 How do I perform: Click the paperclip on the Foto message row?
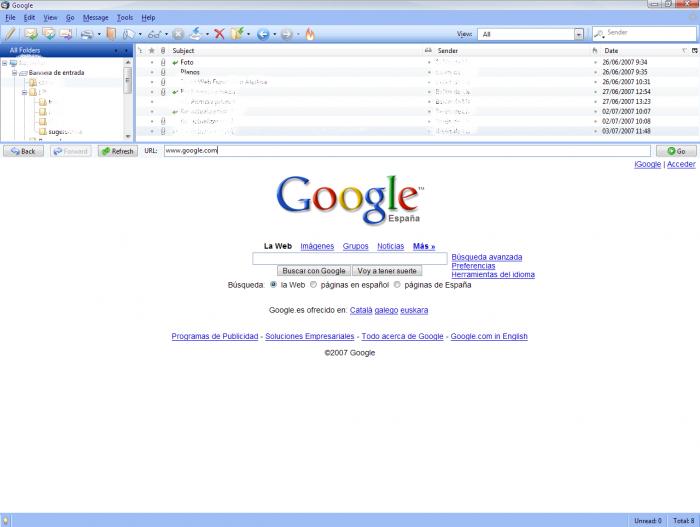(x=163, y=63)
